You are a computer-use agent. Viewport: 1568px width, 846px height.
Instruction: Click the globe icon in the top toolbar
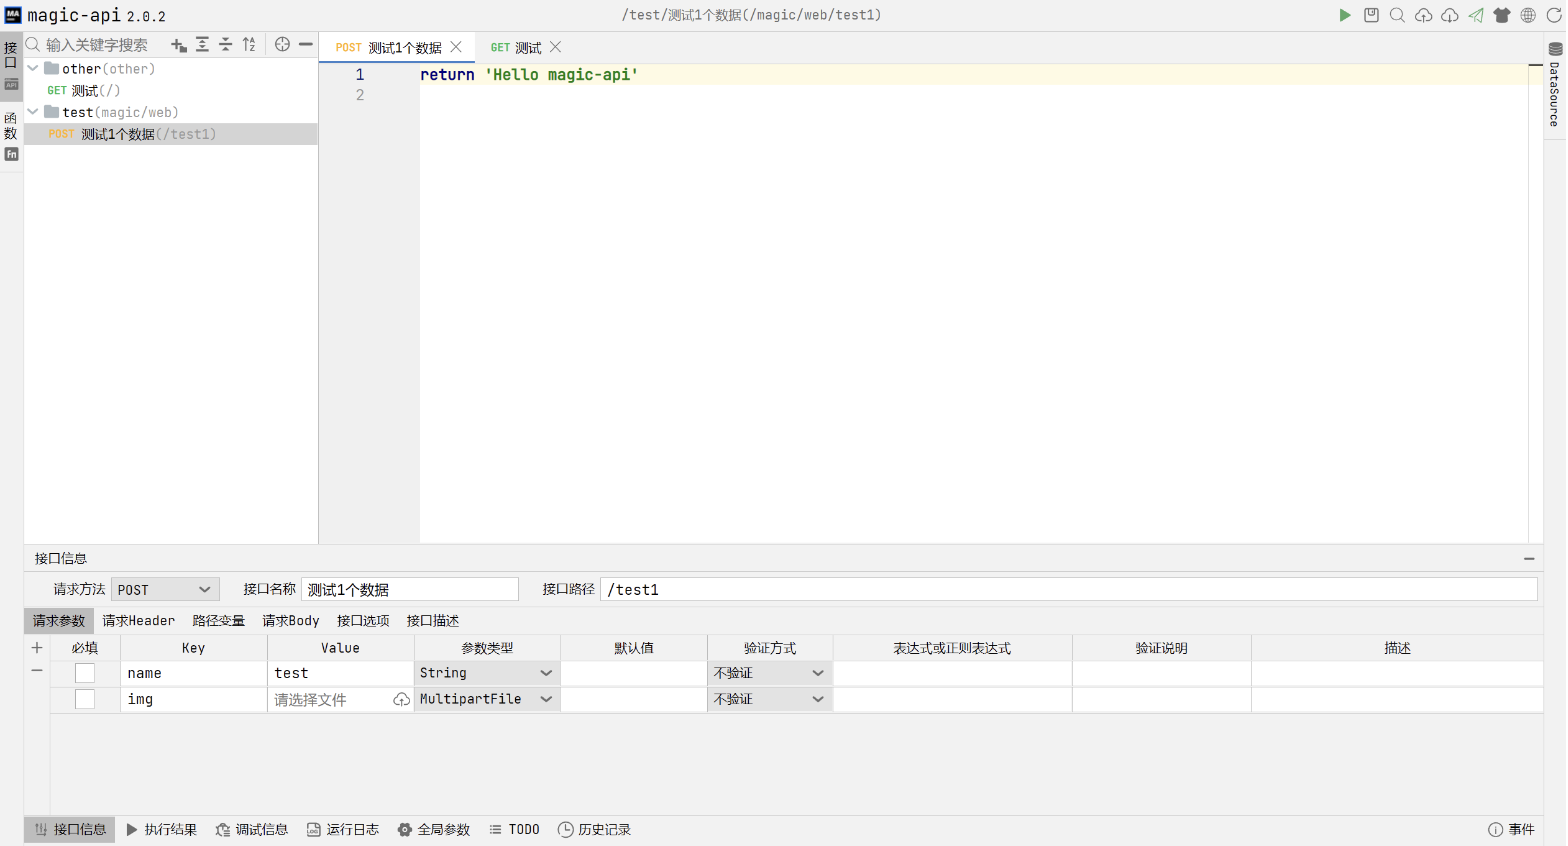(1528, 15)
